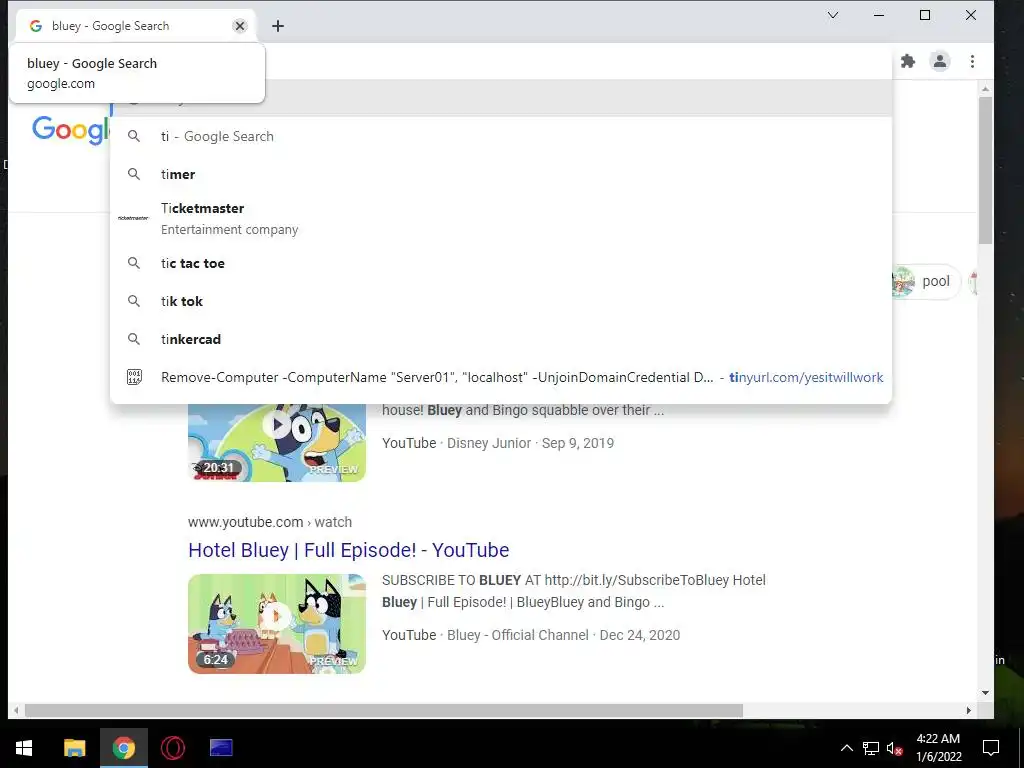Click 'YouTube · Bluey - Official Channel' source text
Viewport: 1024px width, 768px height.
click(485, 635)
